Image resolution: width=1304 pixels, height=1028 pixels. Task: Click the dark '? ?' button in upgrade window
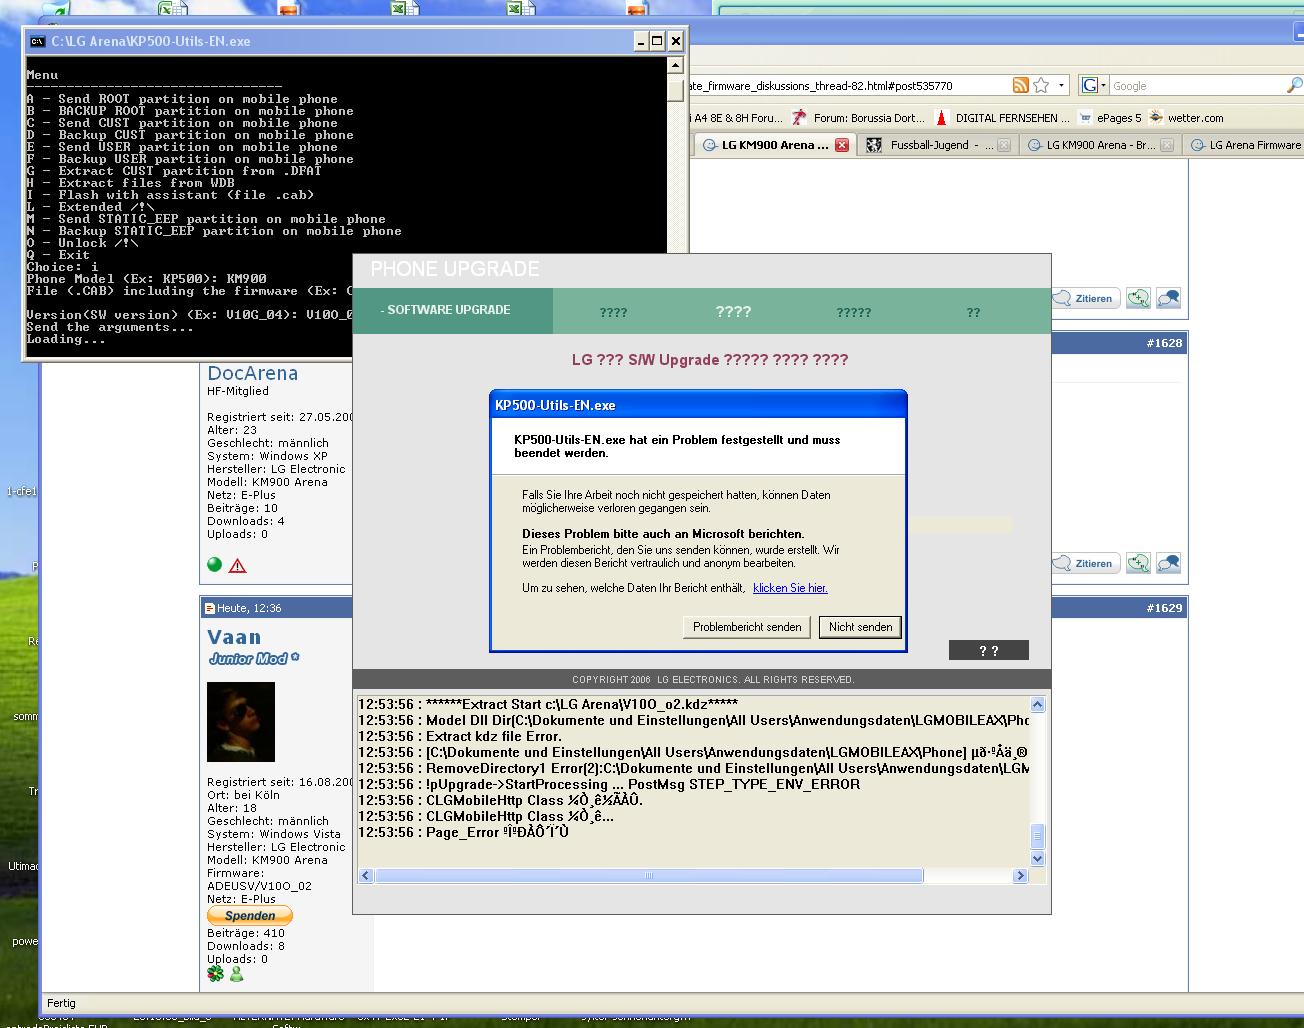989,650
